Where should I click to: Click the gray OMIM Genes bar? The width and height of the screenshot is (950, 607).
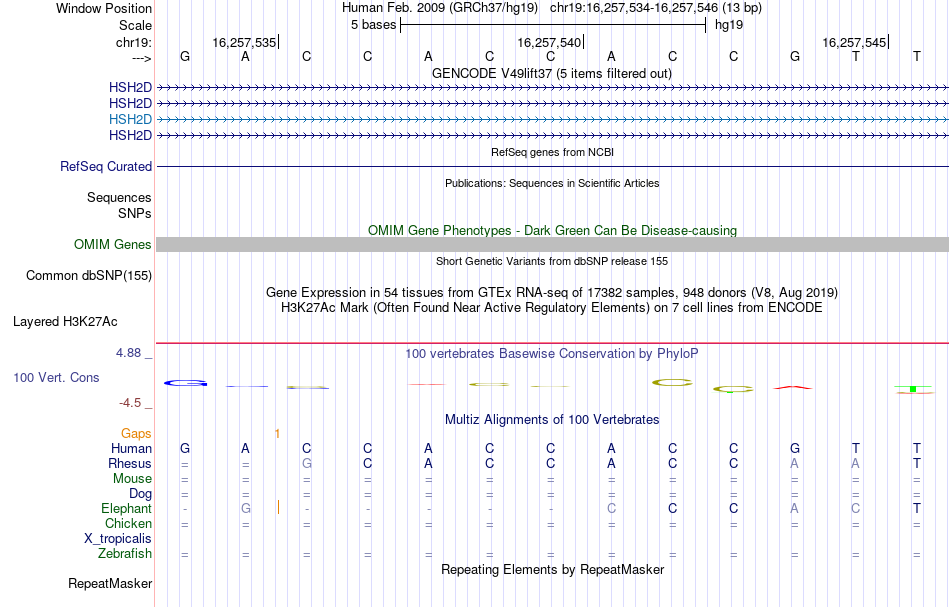[552, 245]
